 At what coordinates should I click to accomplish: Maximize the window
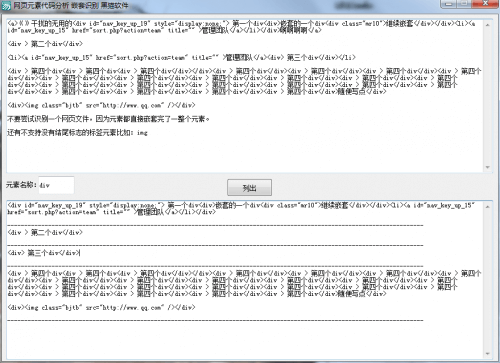pos(464,3)
